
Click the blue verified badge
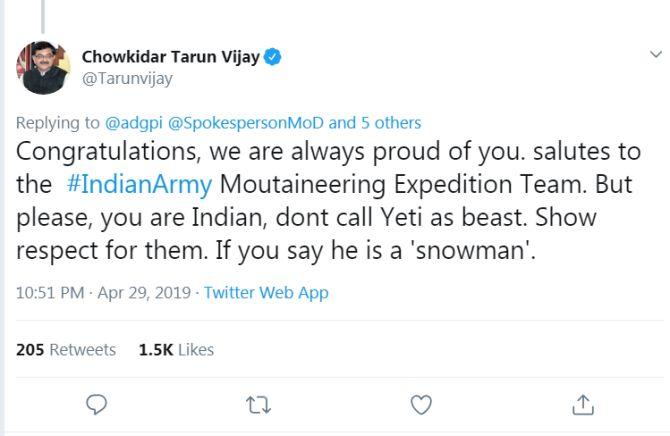(272, 56)
